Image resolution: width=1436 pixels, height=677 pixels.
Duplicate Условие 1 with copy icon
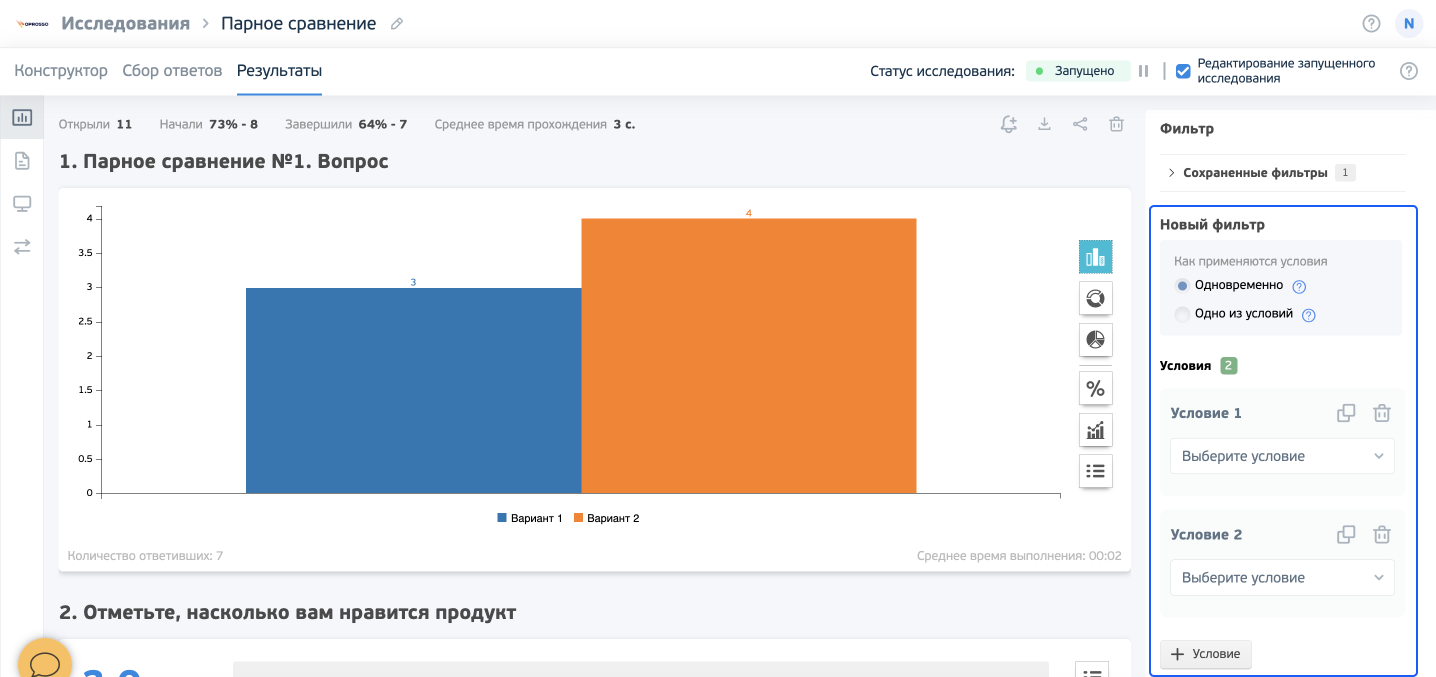click(x=1346, y=413)
